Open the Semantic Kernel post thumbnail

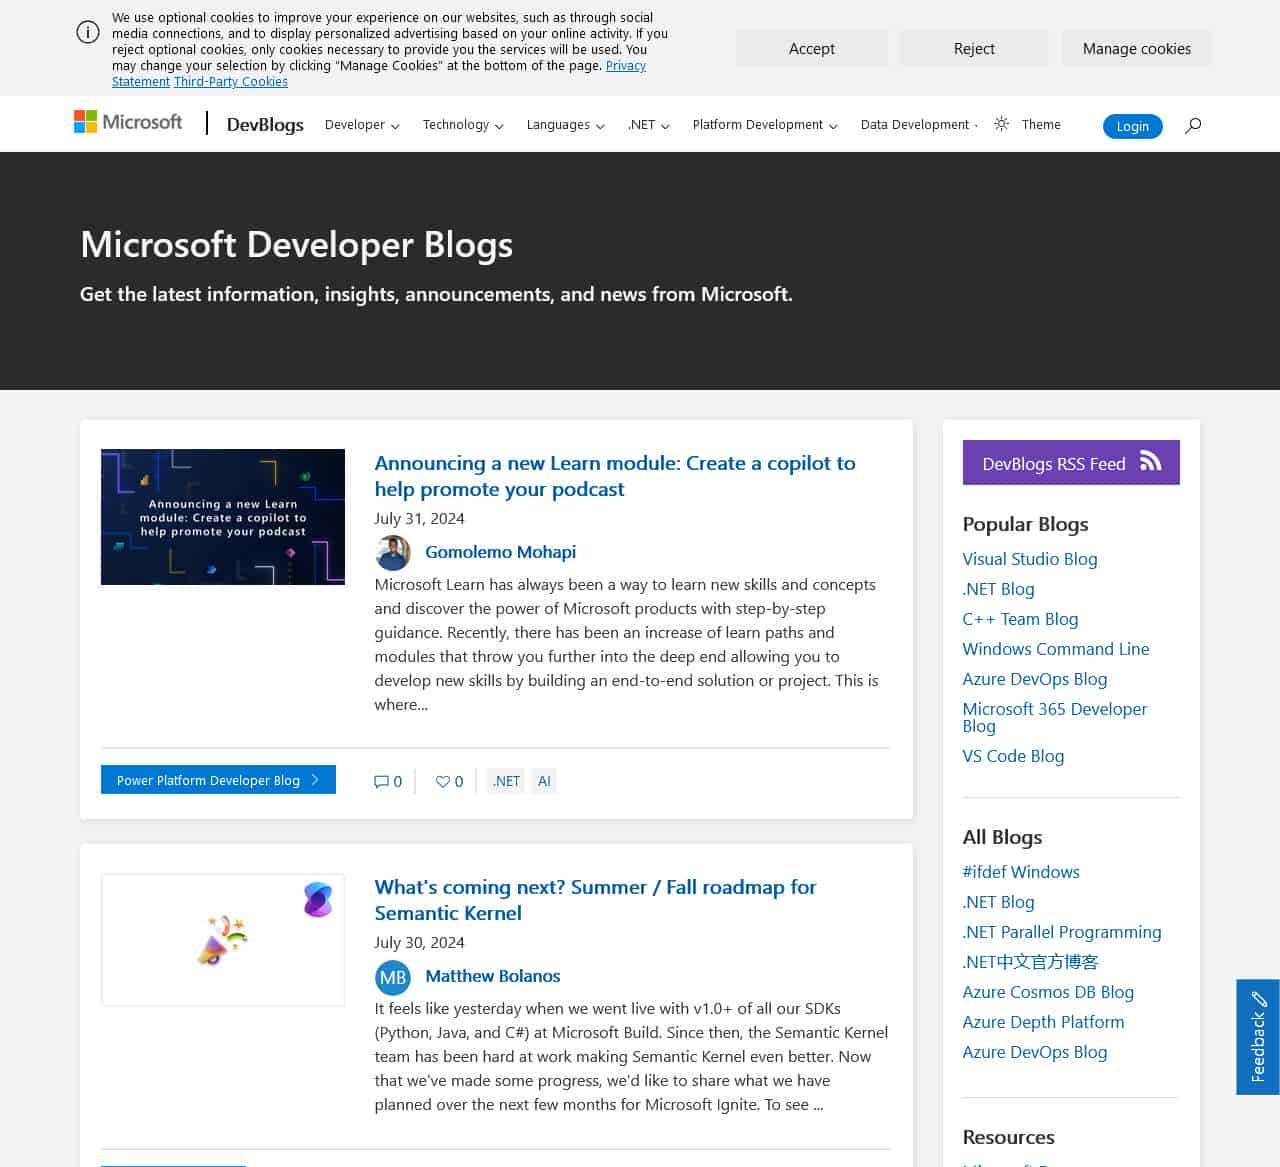(223, 940)
